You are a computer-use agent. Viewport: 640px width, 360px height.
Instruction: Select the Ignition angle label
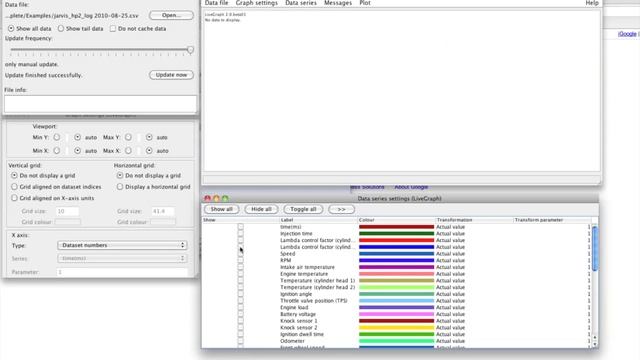tap(296, 294)
